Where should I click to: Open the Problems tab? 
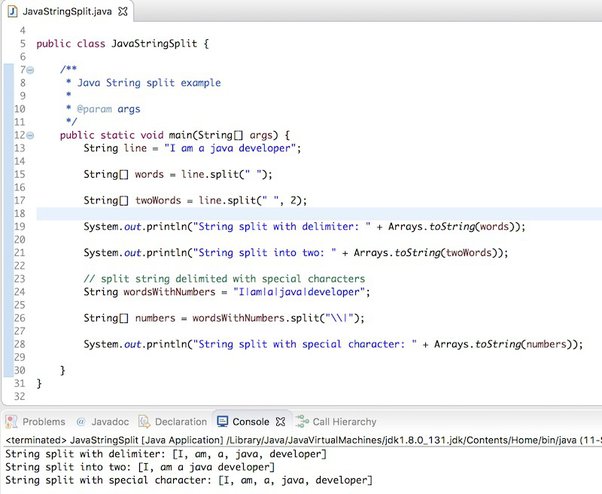pyautogui.click(x=43, y=422)
